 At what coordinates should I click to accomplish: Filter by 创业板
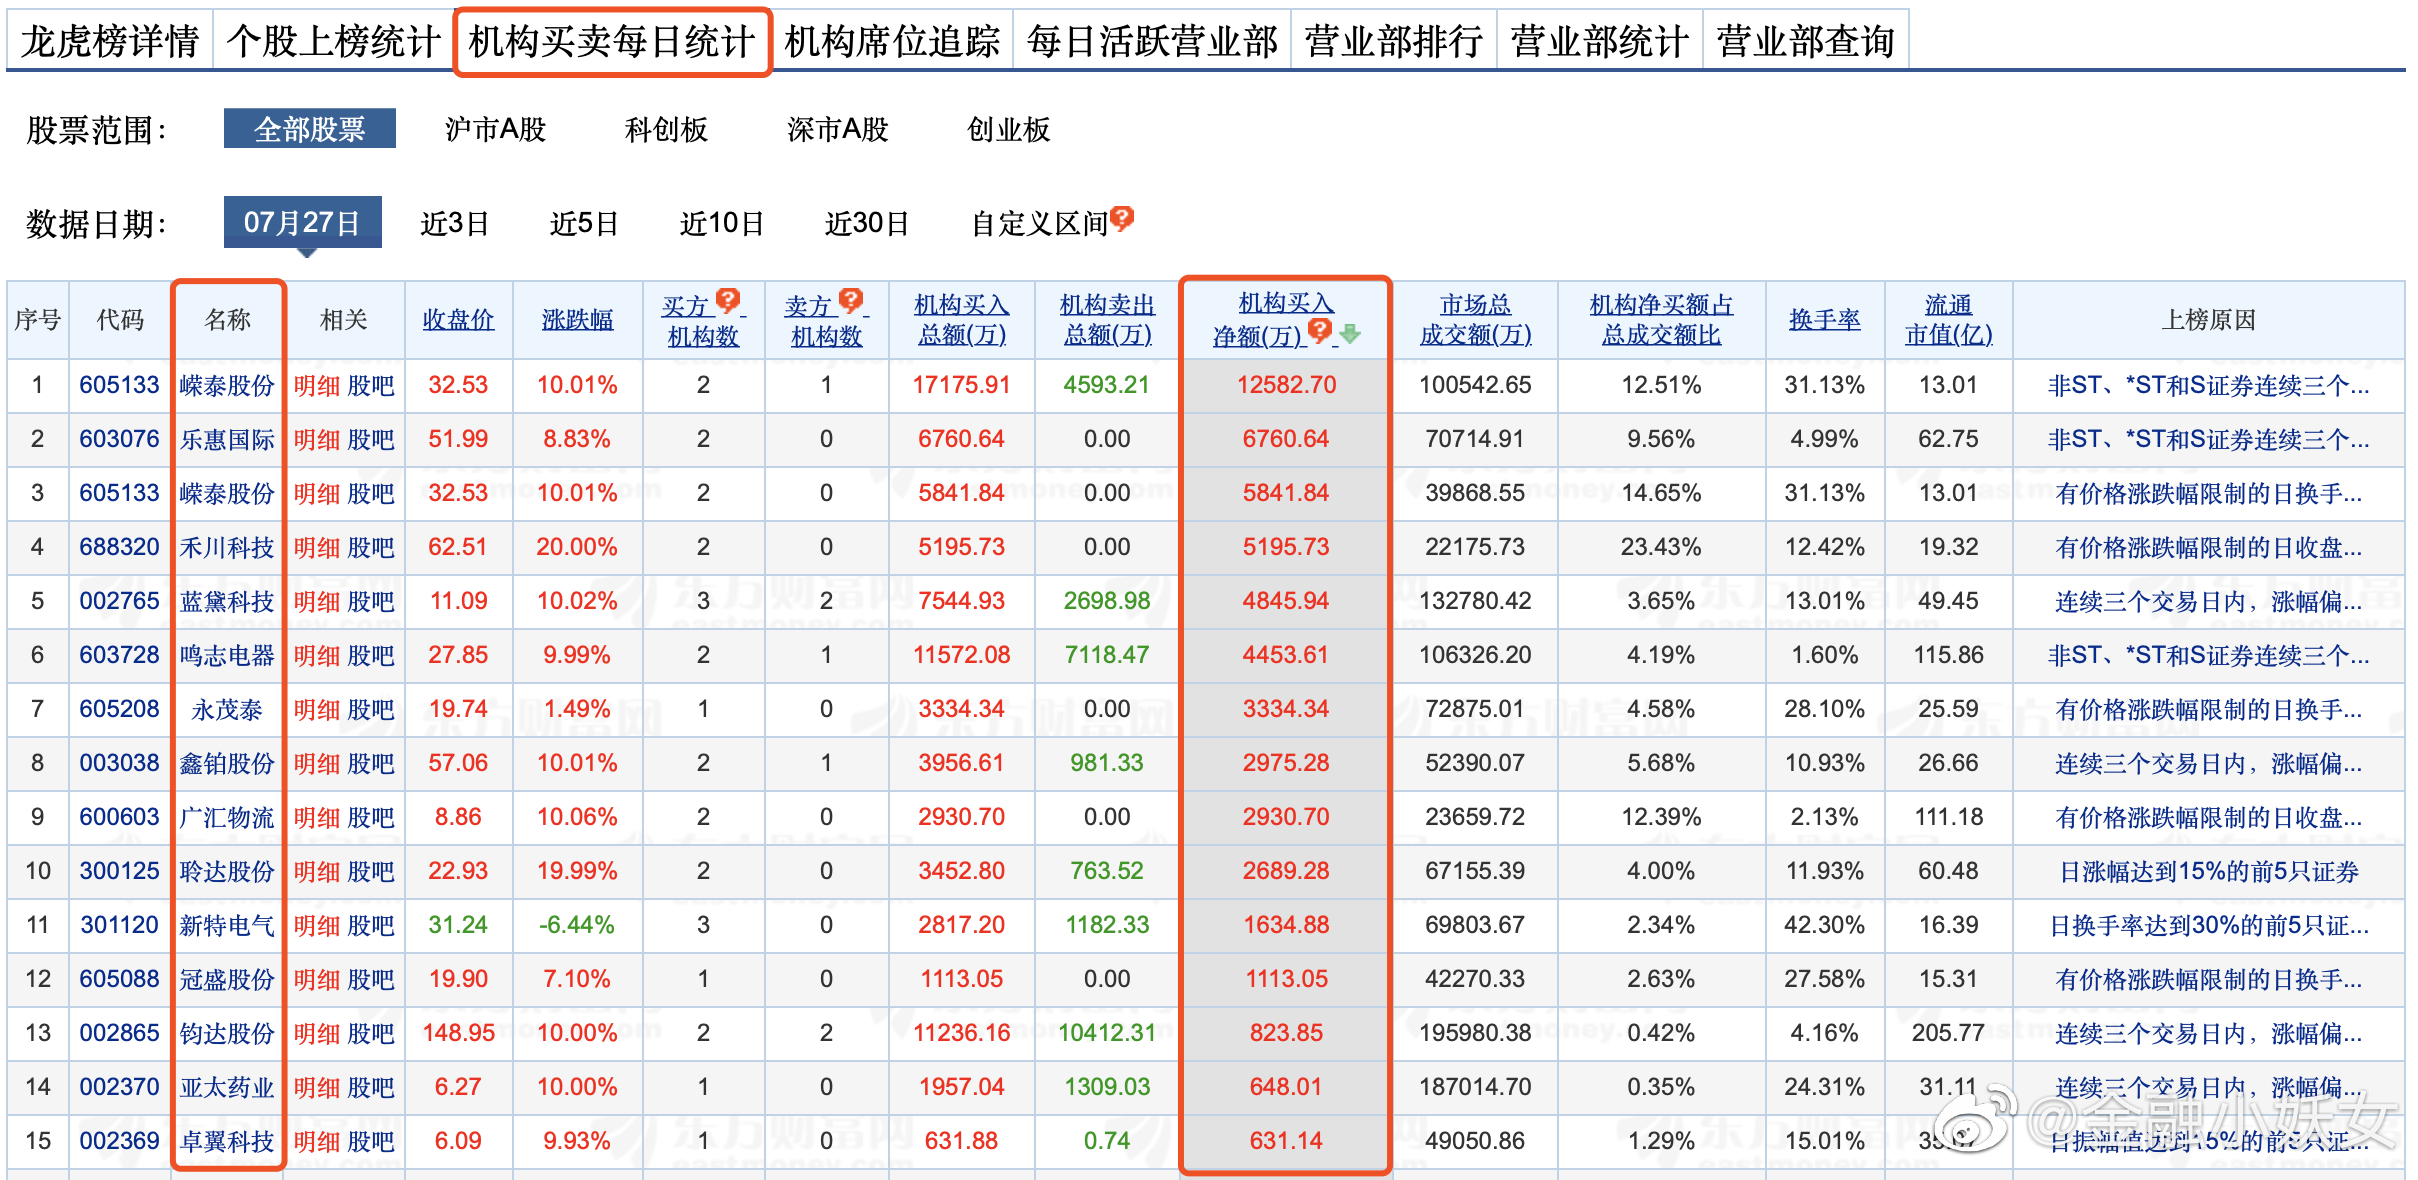[1009, 129]
